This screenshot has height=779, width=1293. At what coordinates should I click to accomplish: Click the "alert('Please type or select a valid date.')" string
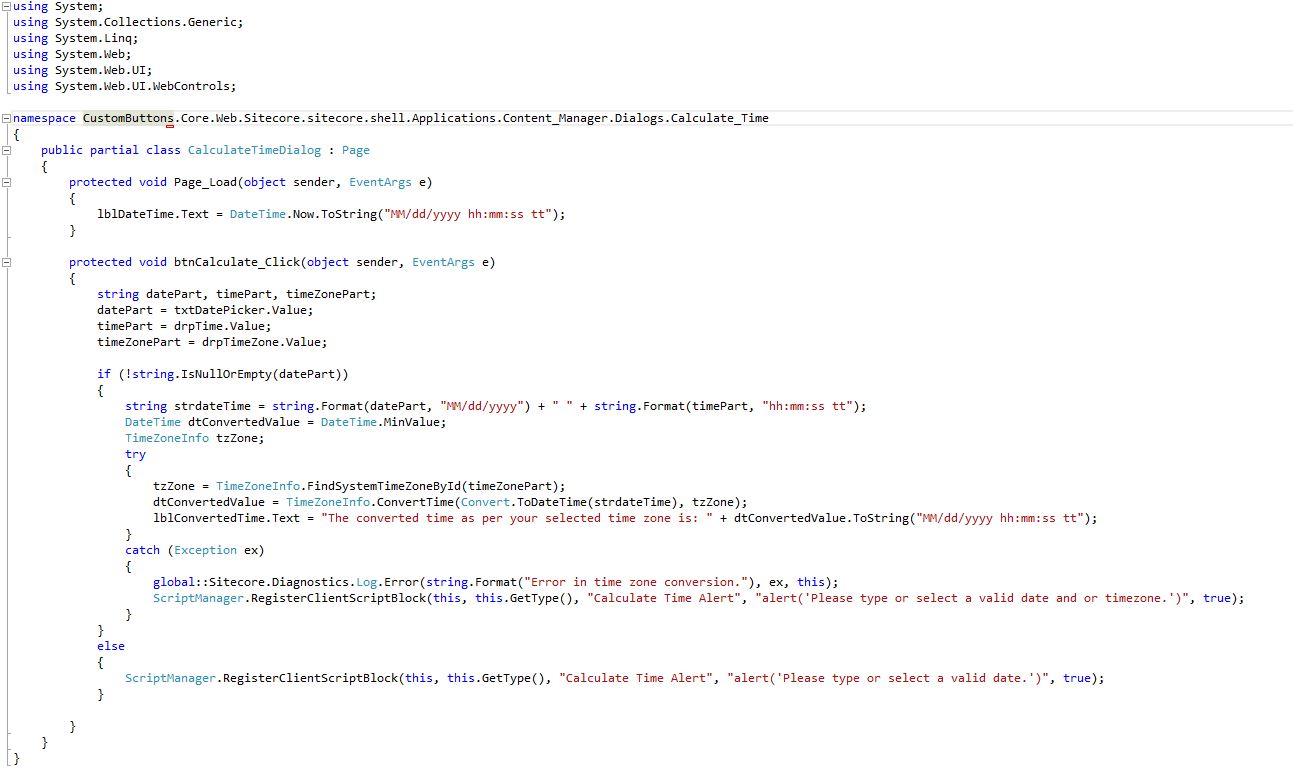888,678
